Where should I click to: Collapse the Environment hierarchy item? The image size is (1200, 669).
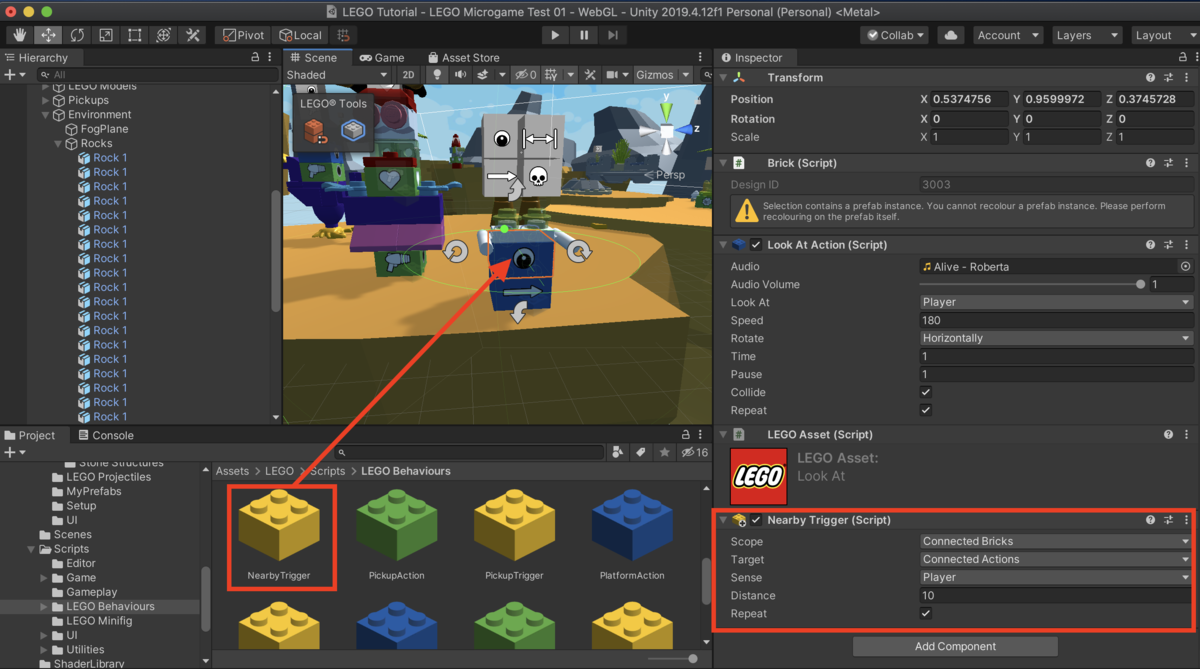tap(45, 115)
